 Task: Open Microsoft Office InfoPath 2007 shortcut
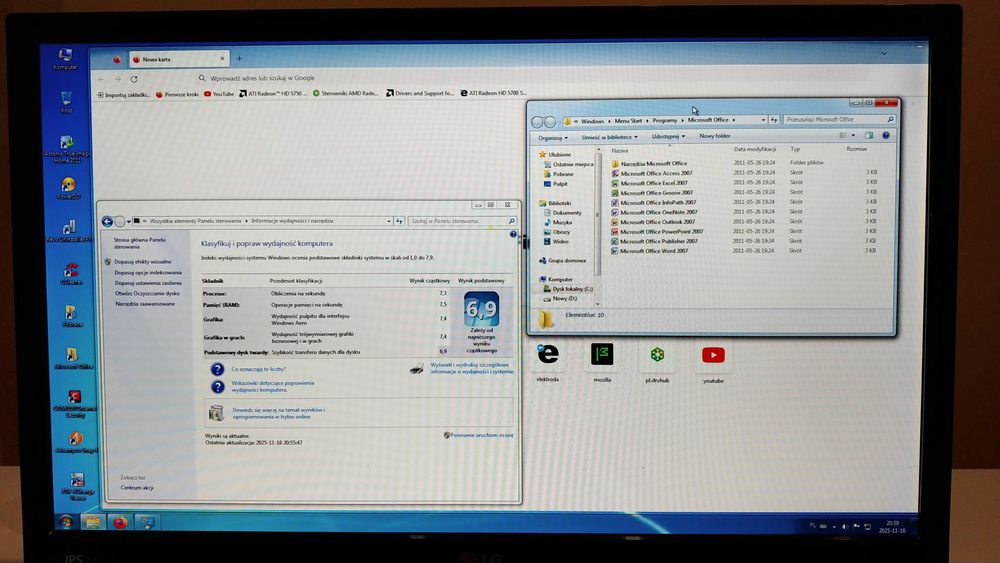[653, 202]
